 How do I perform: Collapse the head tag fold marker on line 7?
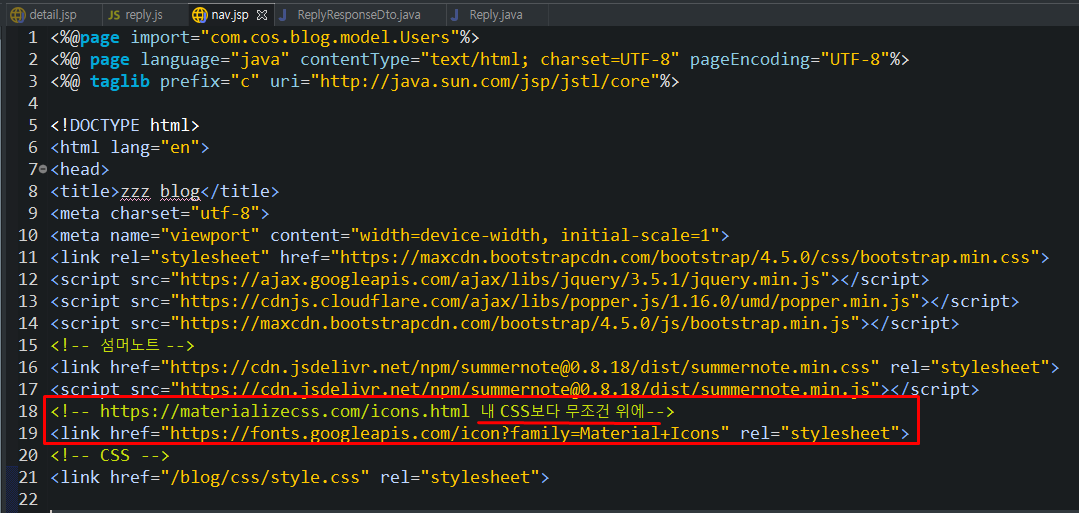43,169
